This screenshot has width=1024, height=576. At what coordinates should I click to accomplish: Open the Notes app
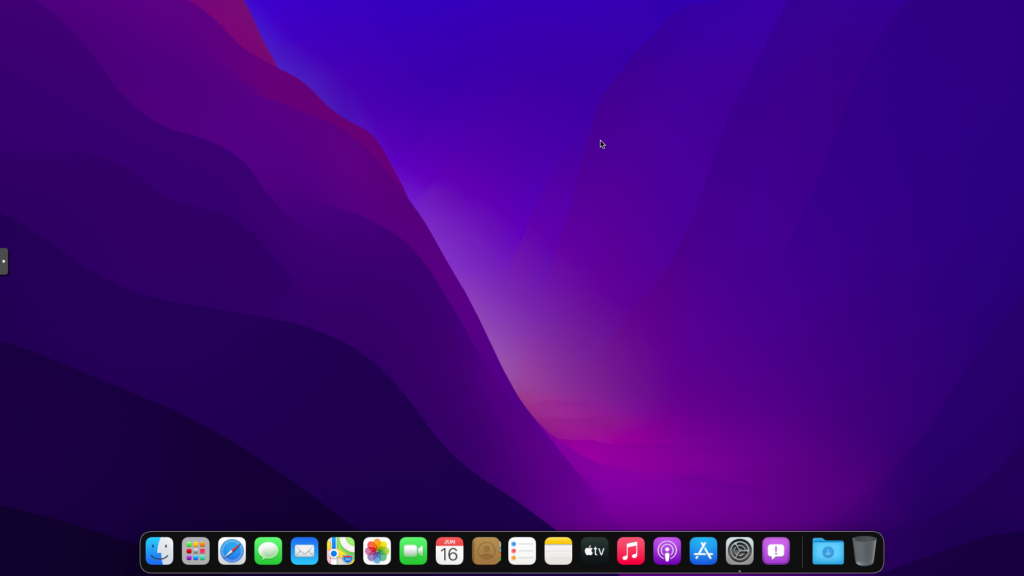click(x=558, y=551)
